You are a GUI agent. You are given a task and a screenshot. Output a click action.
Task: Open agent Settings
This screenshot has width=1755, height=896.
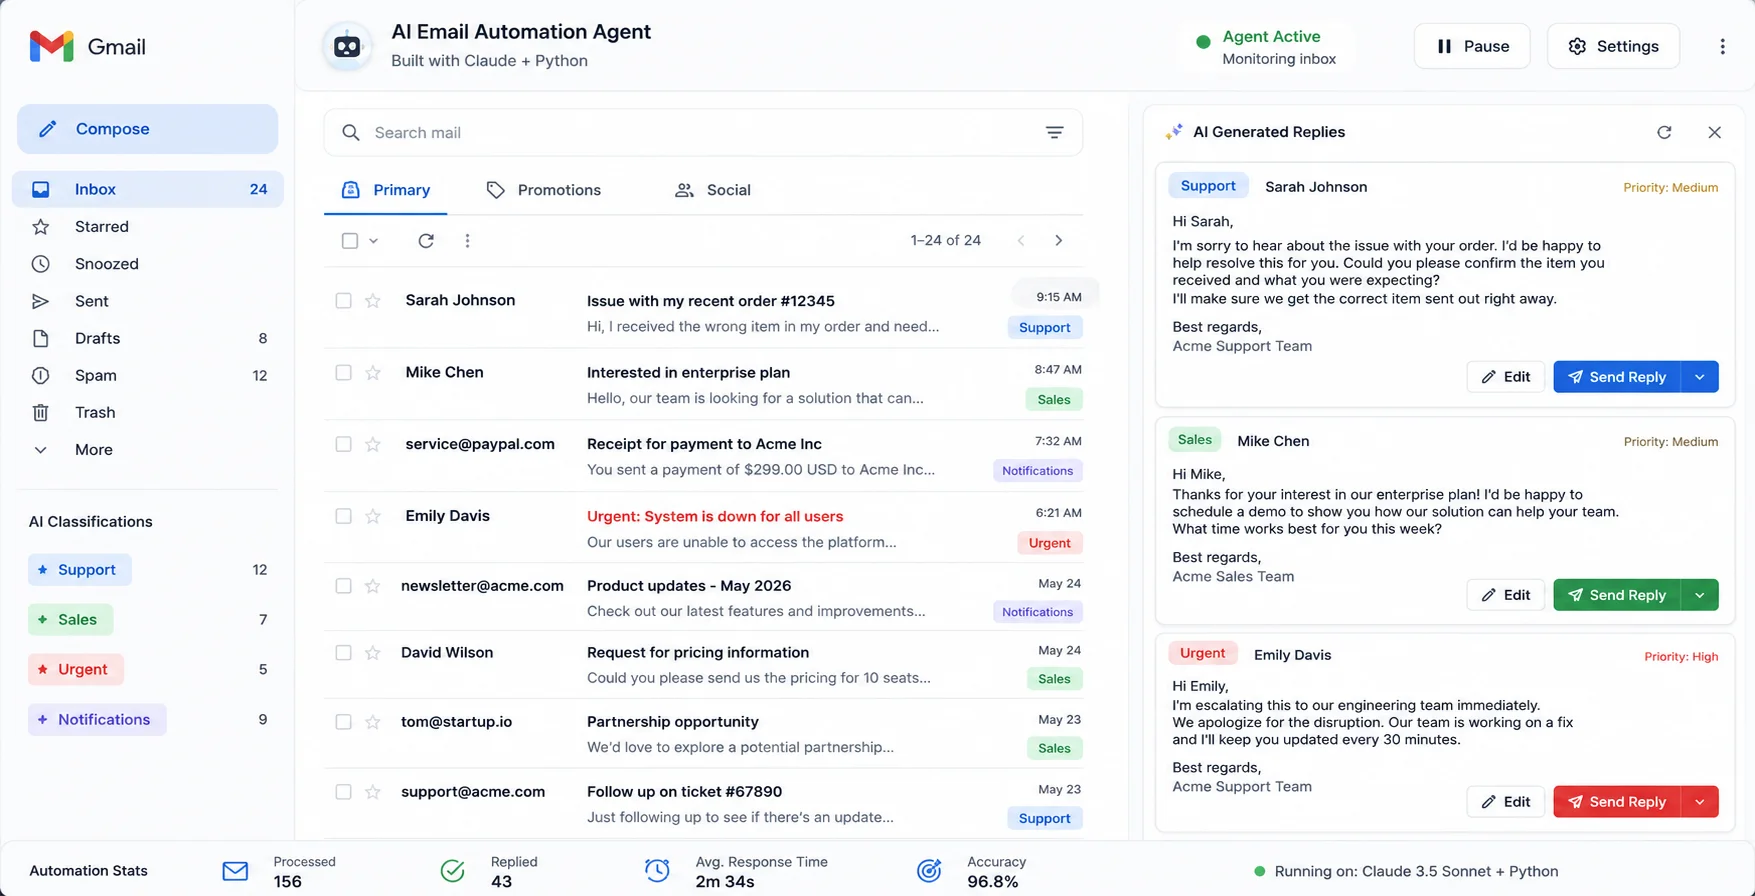tap(1613, 46)
